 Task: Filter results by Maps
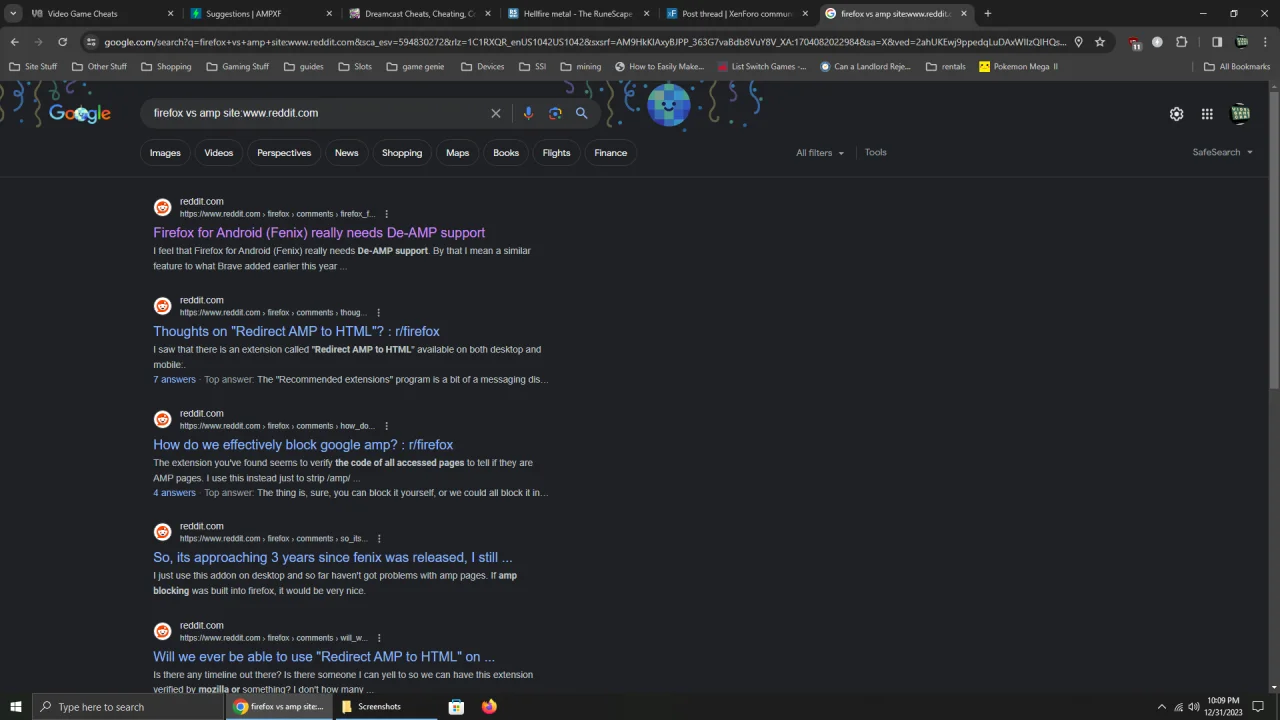point(457,153)
